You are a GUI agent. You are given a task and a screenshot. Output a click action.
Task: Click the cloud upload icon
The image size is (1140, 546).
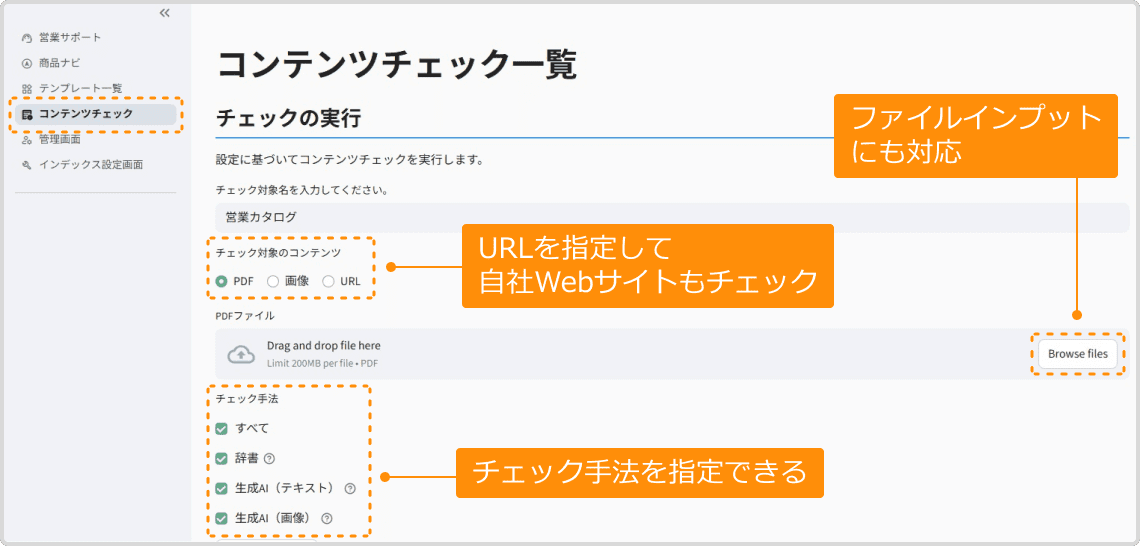[x=241, y=354]
